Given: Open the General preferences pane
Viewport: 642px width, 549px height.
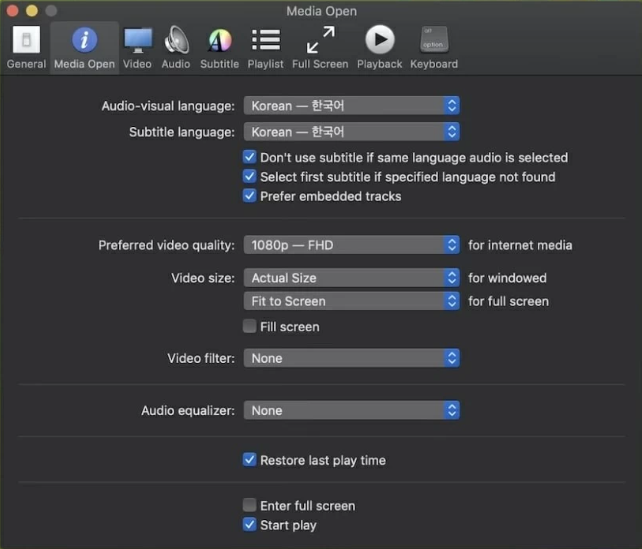Looking at the screenshot, I should [x=26, y=47].
